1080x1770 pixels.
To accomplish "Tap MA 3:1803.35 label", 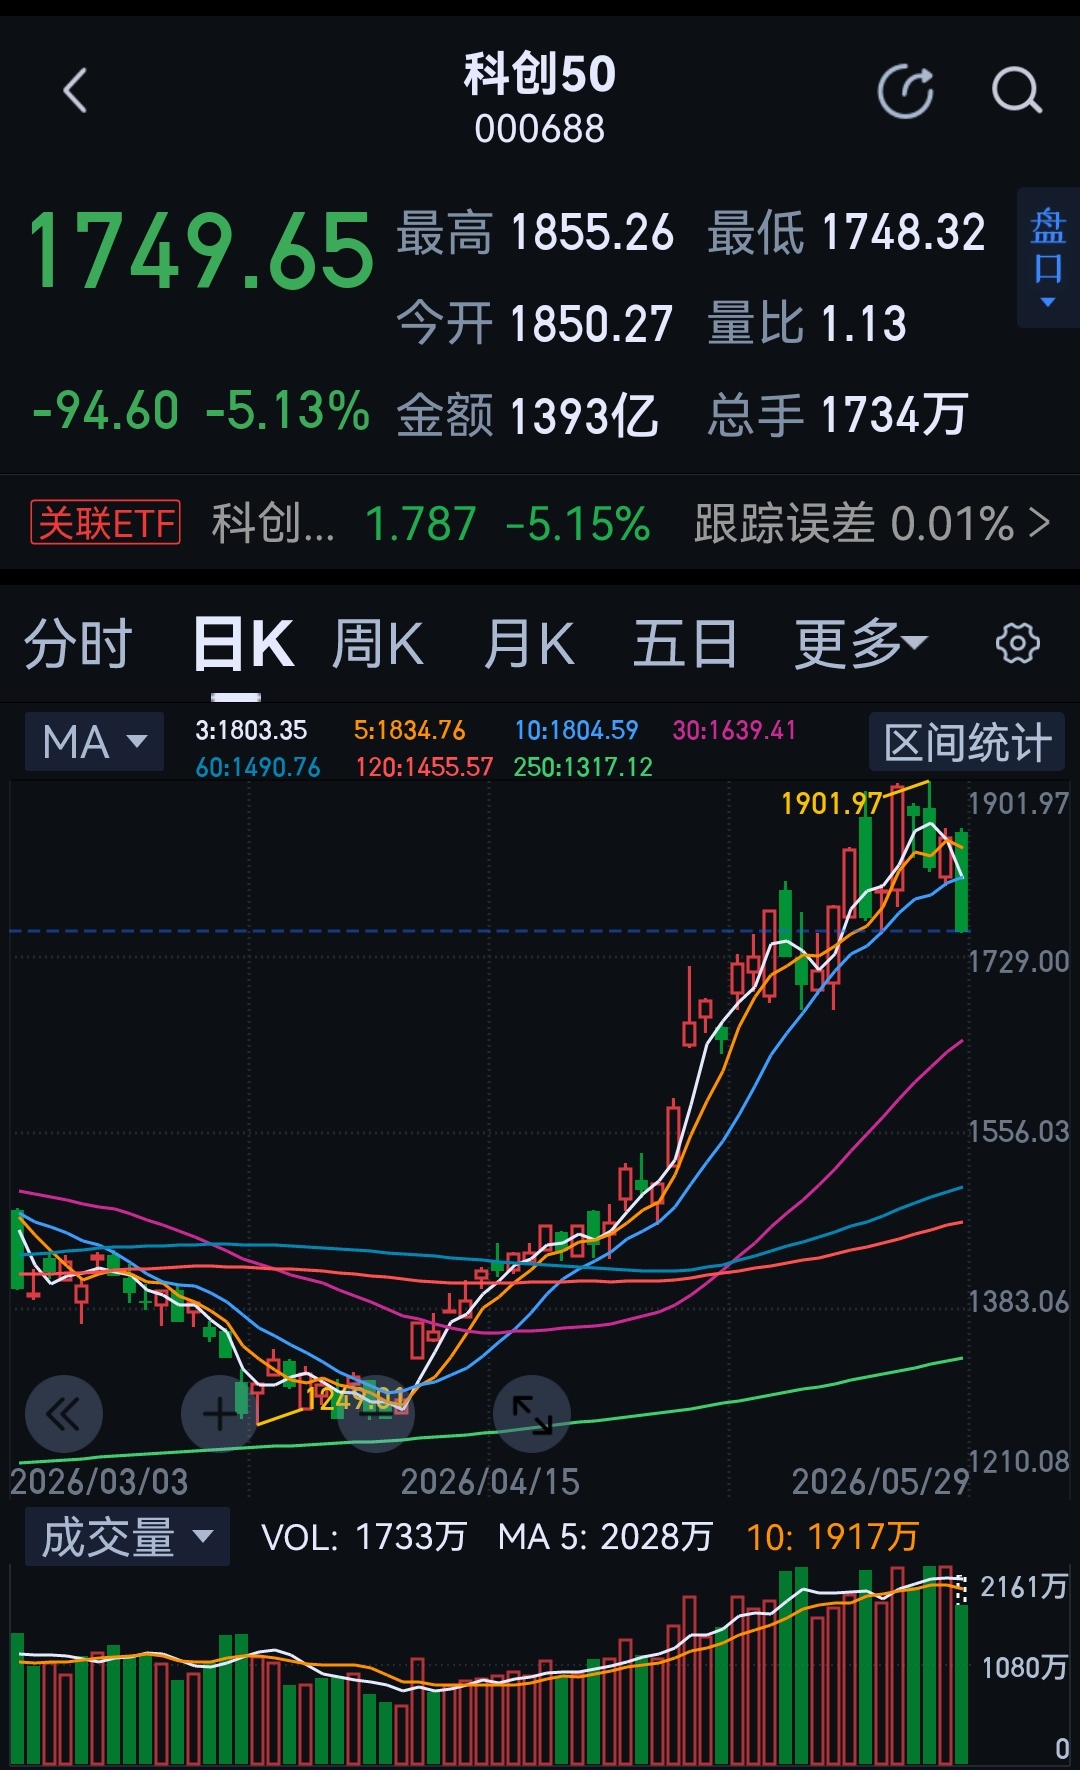I will point(251,730).
